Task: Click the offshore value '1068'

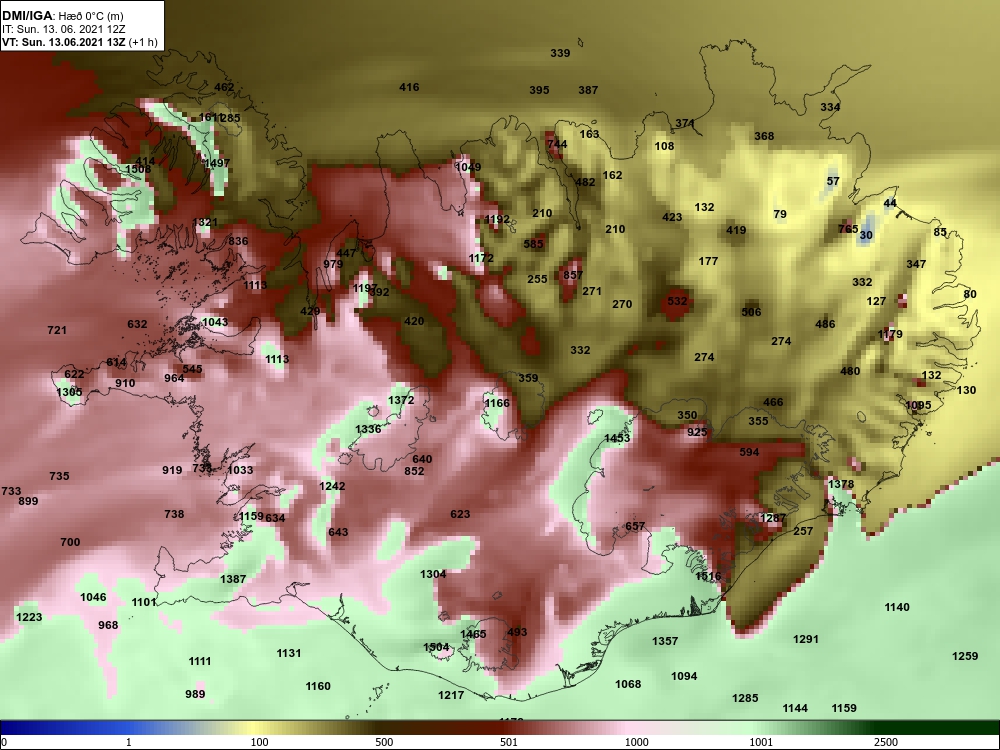Action: click(628, 684)
